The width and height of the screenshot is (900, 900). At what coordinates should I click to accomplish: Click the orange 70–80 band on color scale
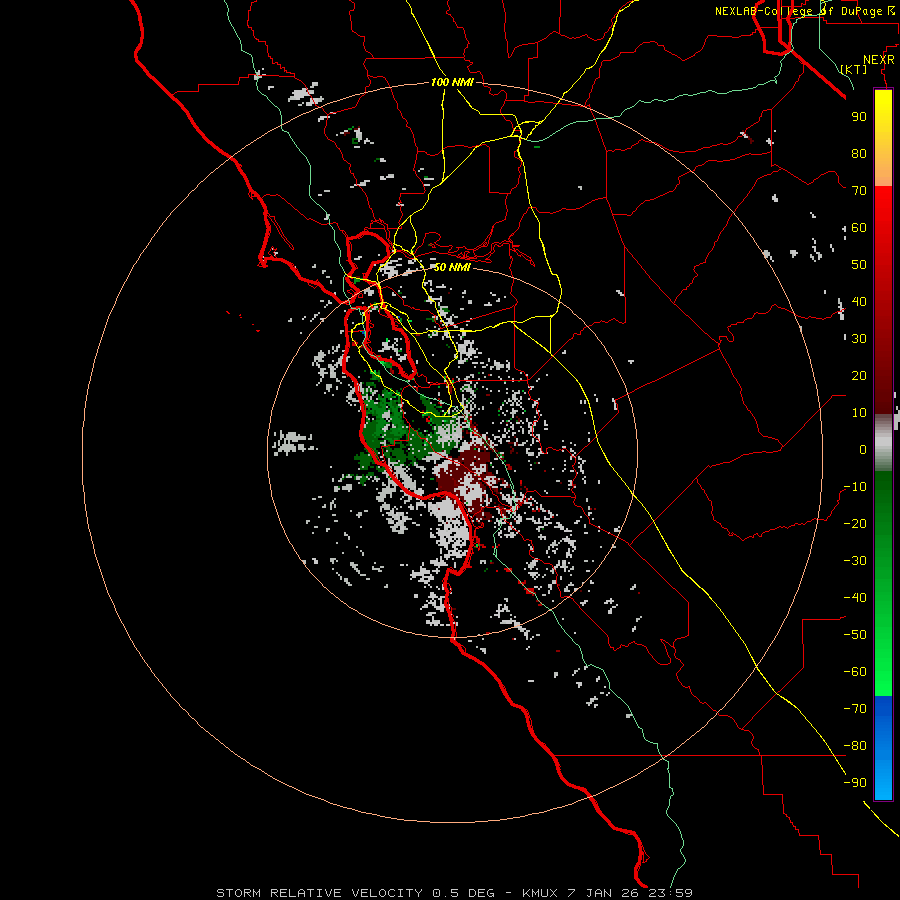[x=883, y=172]
